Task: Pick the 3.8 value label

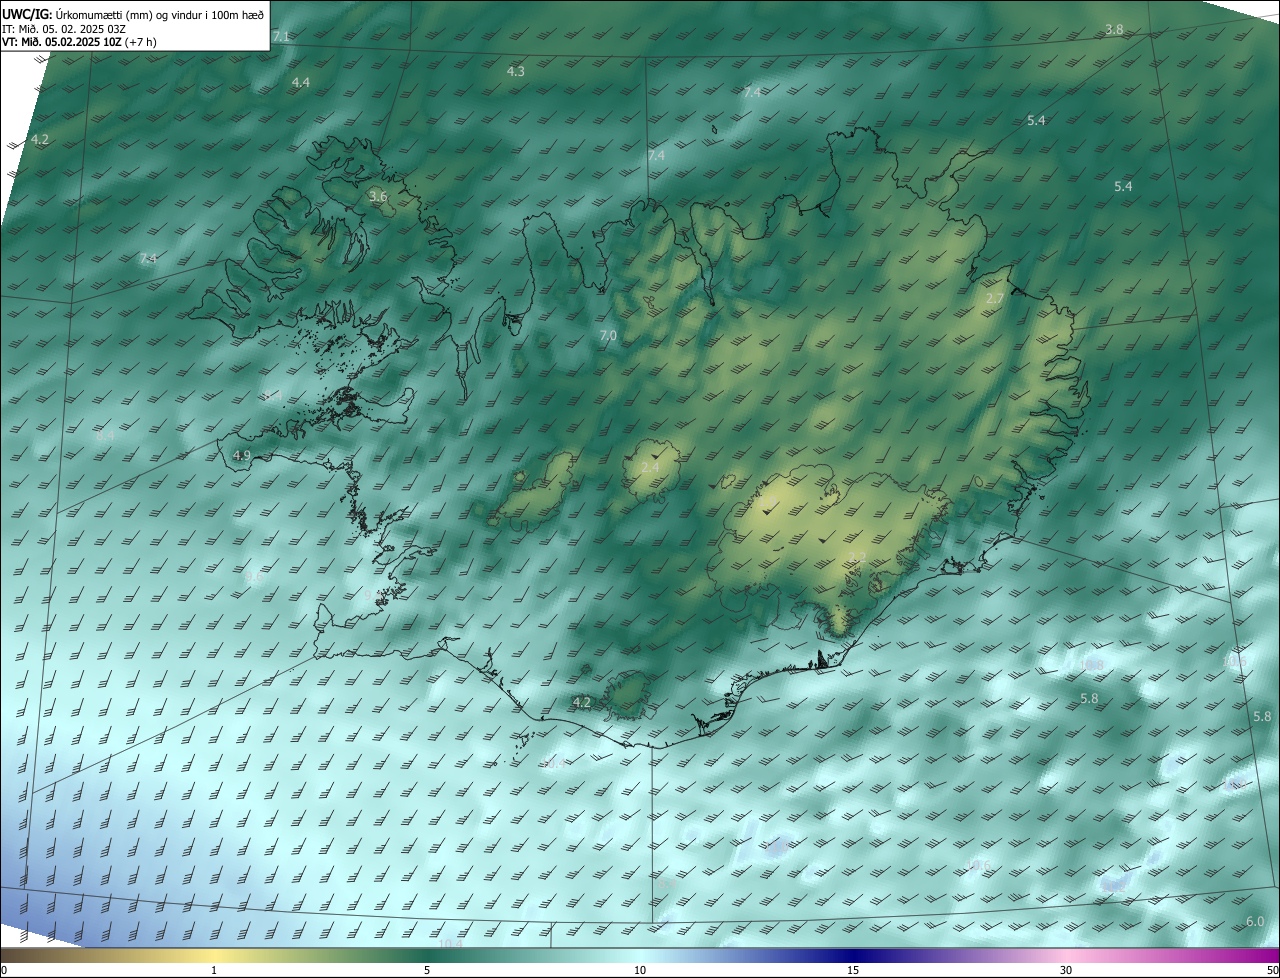Action: click(x=1114, y=30)
